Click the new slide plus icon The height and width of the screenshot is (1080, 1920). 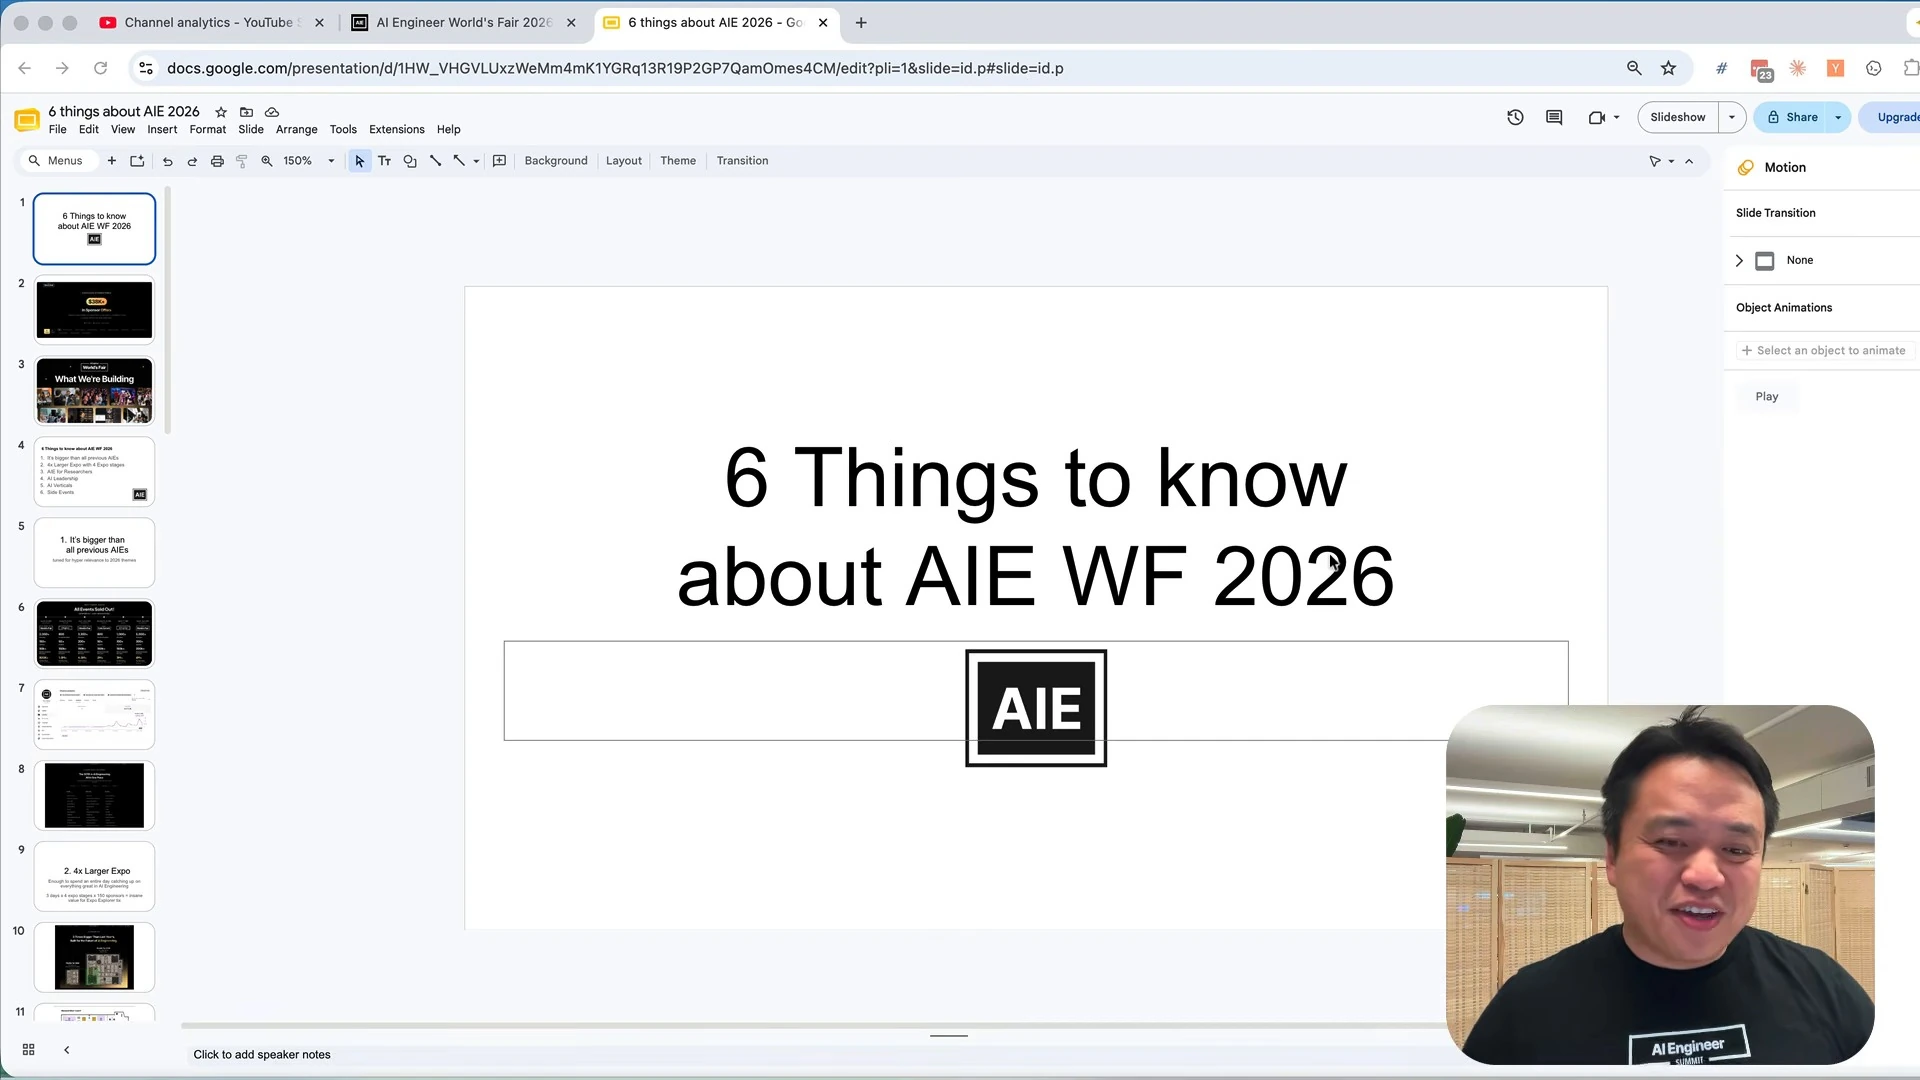pos(112,161)
